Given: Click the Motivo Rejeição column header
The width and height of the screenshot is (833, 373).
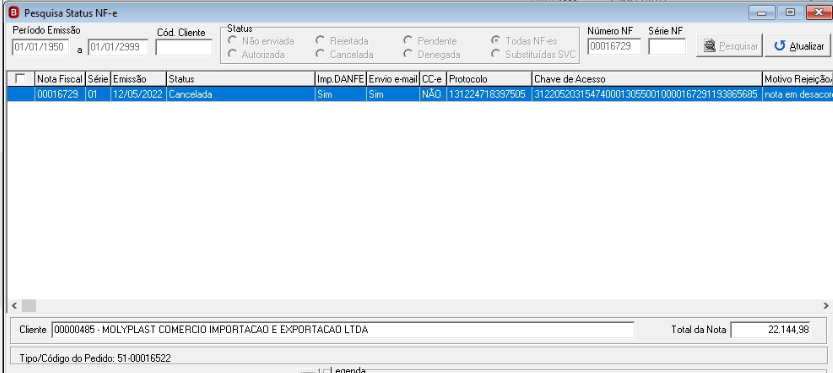Looking at the screenshot, I should 797,79.
